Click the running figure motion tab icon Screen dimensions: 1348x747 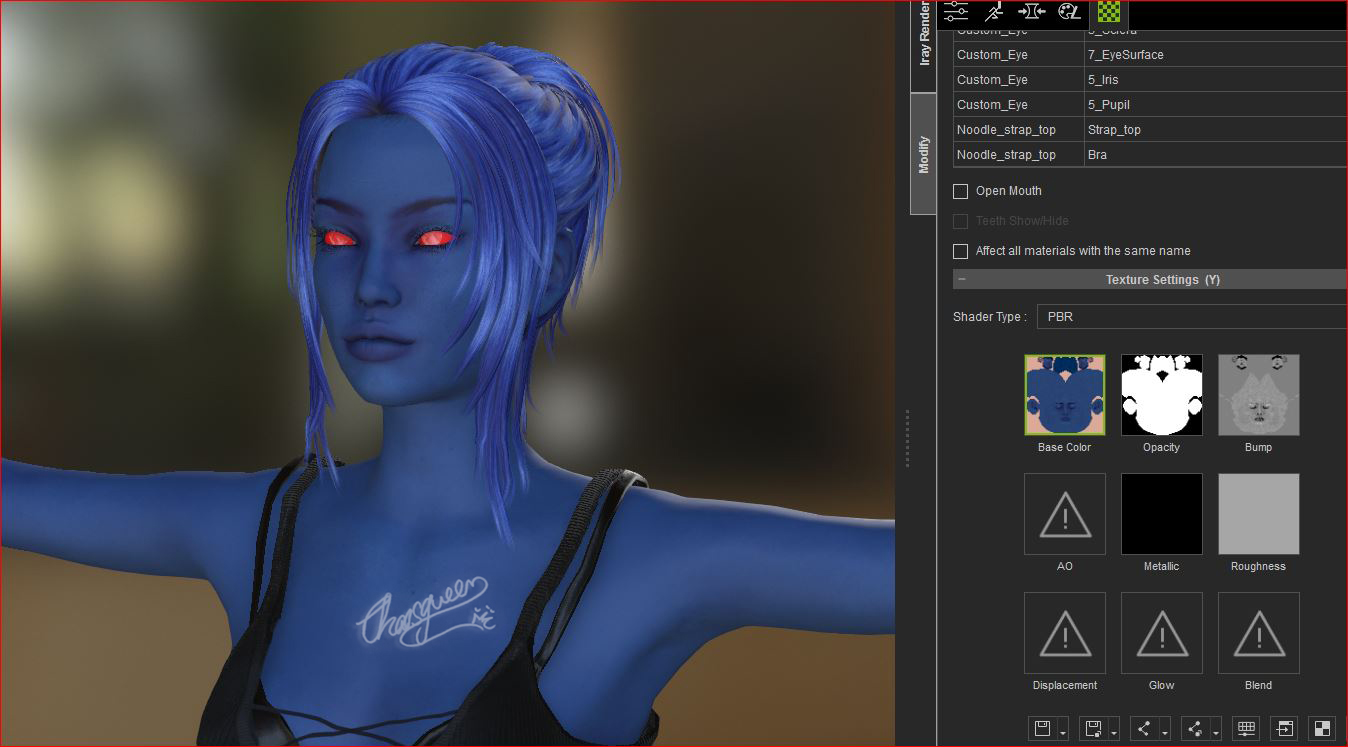point(993,11)
